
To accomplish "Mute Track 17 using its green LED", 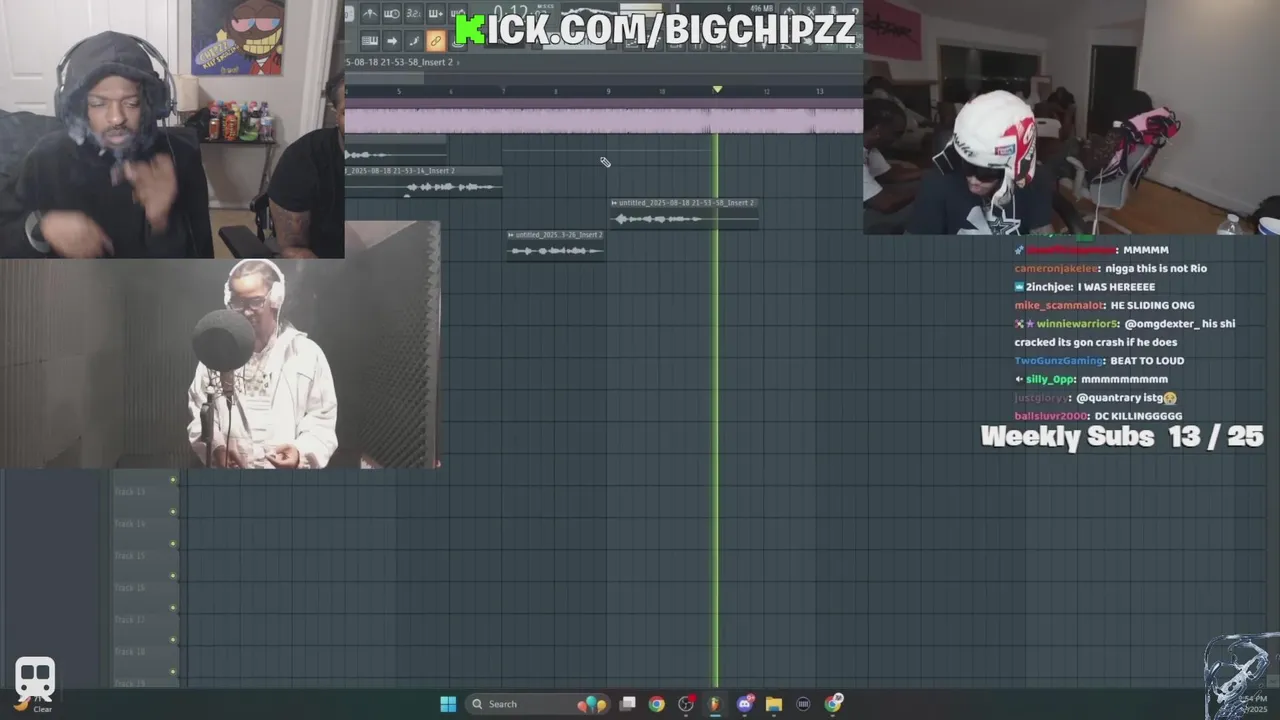I will coord(173,639).
